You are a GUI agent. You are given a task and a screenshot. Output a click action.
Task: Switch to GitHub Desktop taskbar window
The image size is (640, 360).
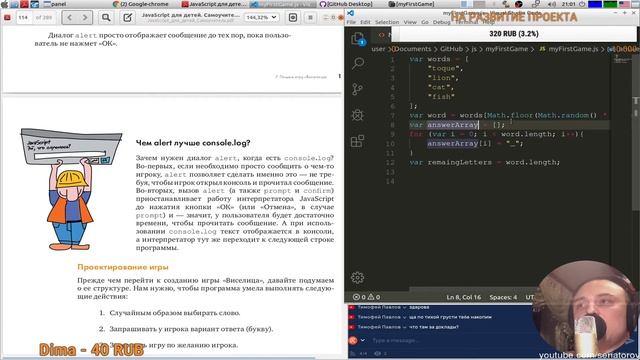point(346,4)
